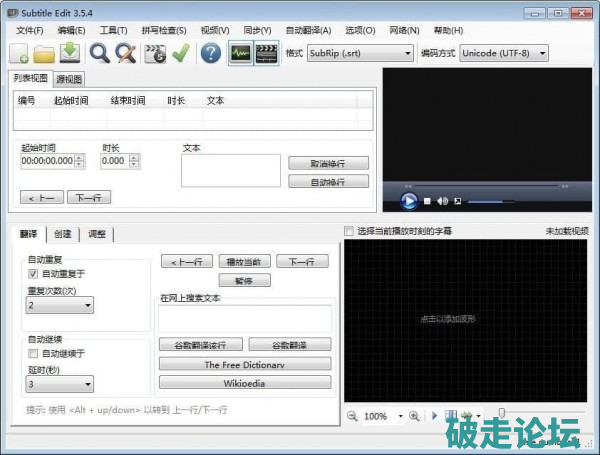Open the 视频(V) menu

point(214,31)
